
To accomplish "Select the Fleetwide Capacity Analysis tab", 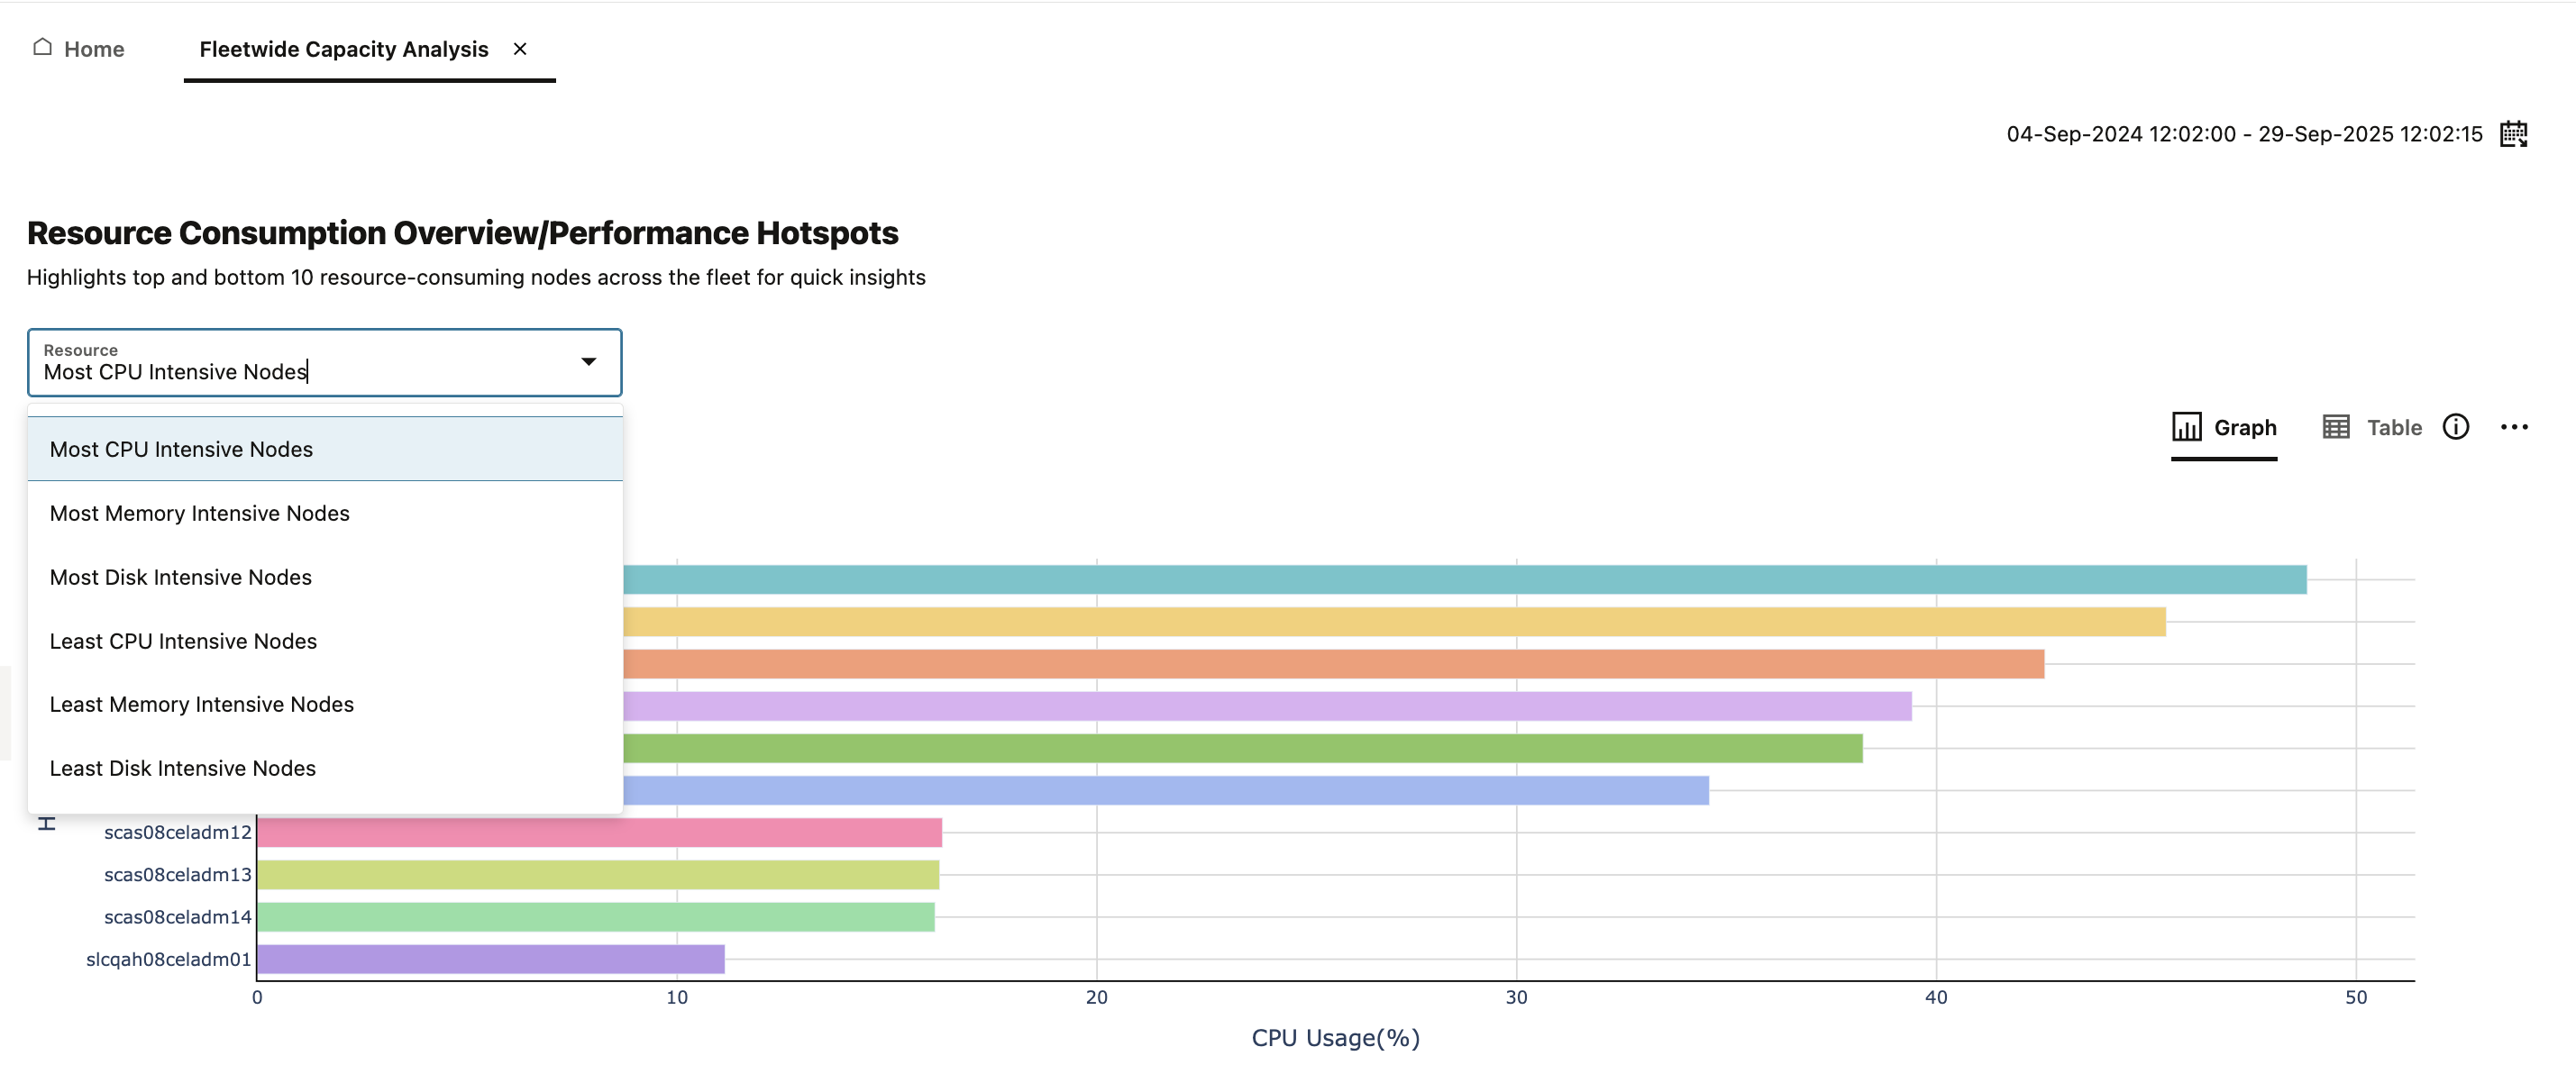I will pyautogui.click(x=344, y=48).
